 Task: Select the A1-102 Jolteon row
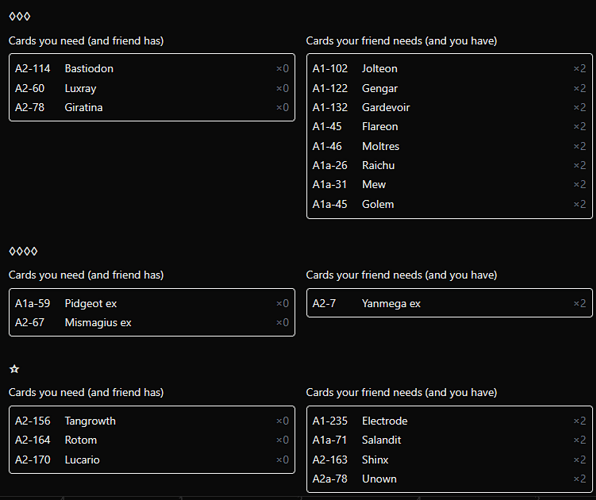449,68
